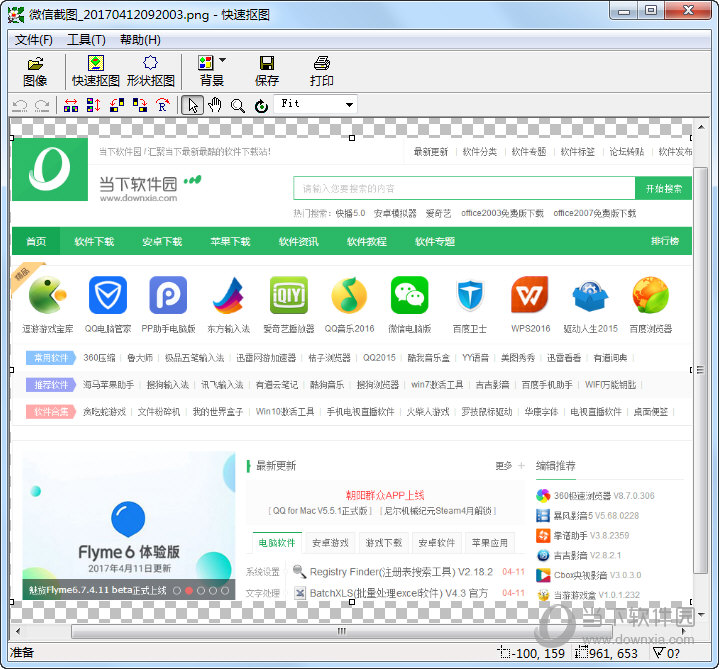Click the 保存 save floppy icon
The width and height of the screenshot is (719, 669).
tap(266, 63)
